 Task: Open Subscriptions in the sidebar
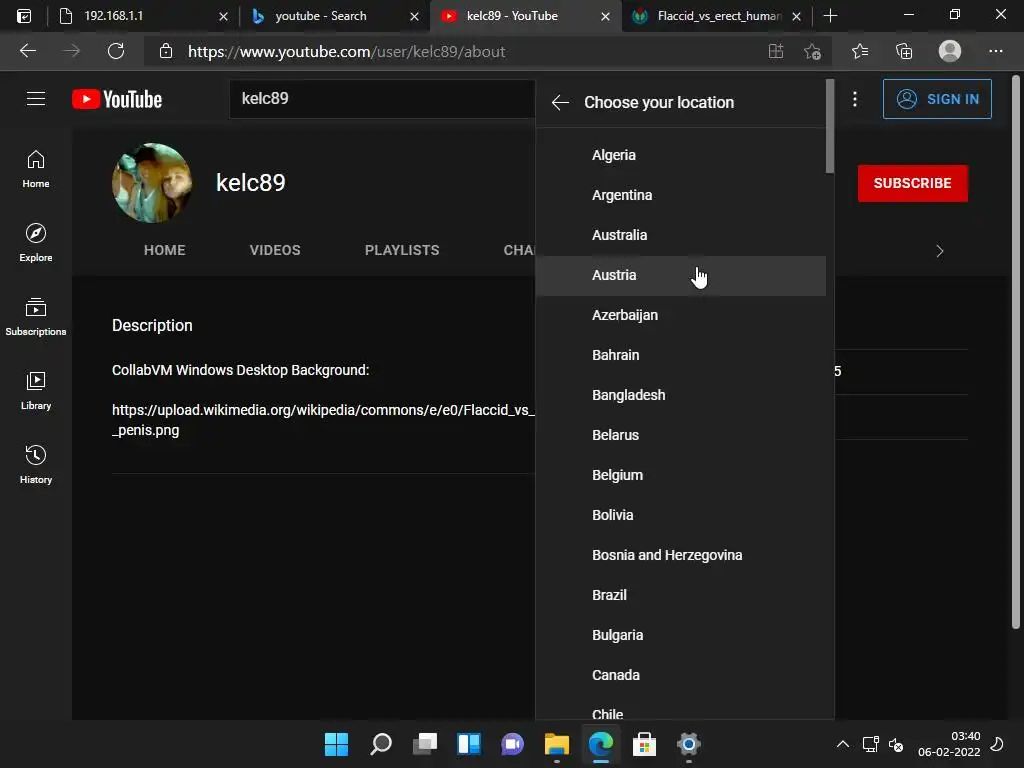pyautogui.click(x=36, y=317)
